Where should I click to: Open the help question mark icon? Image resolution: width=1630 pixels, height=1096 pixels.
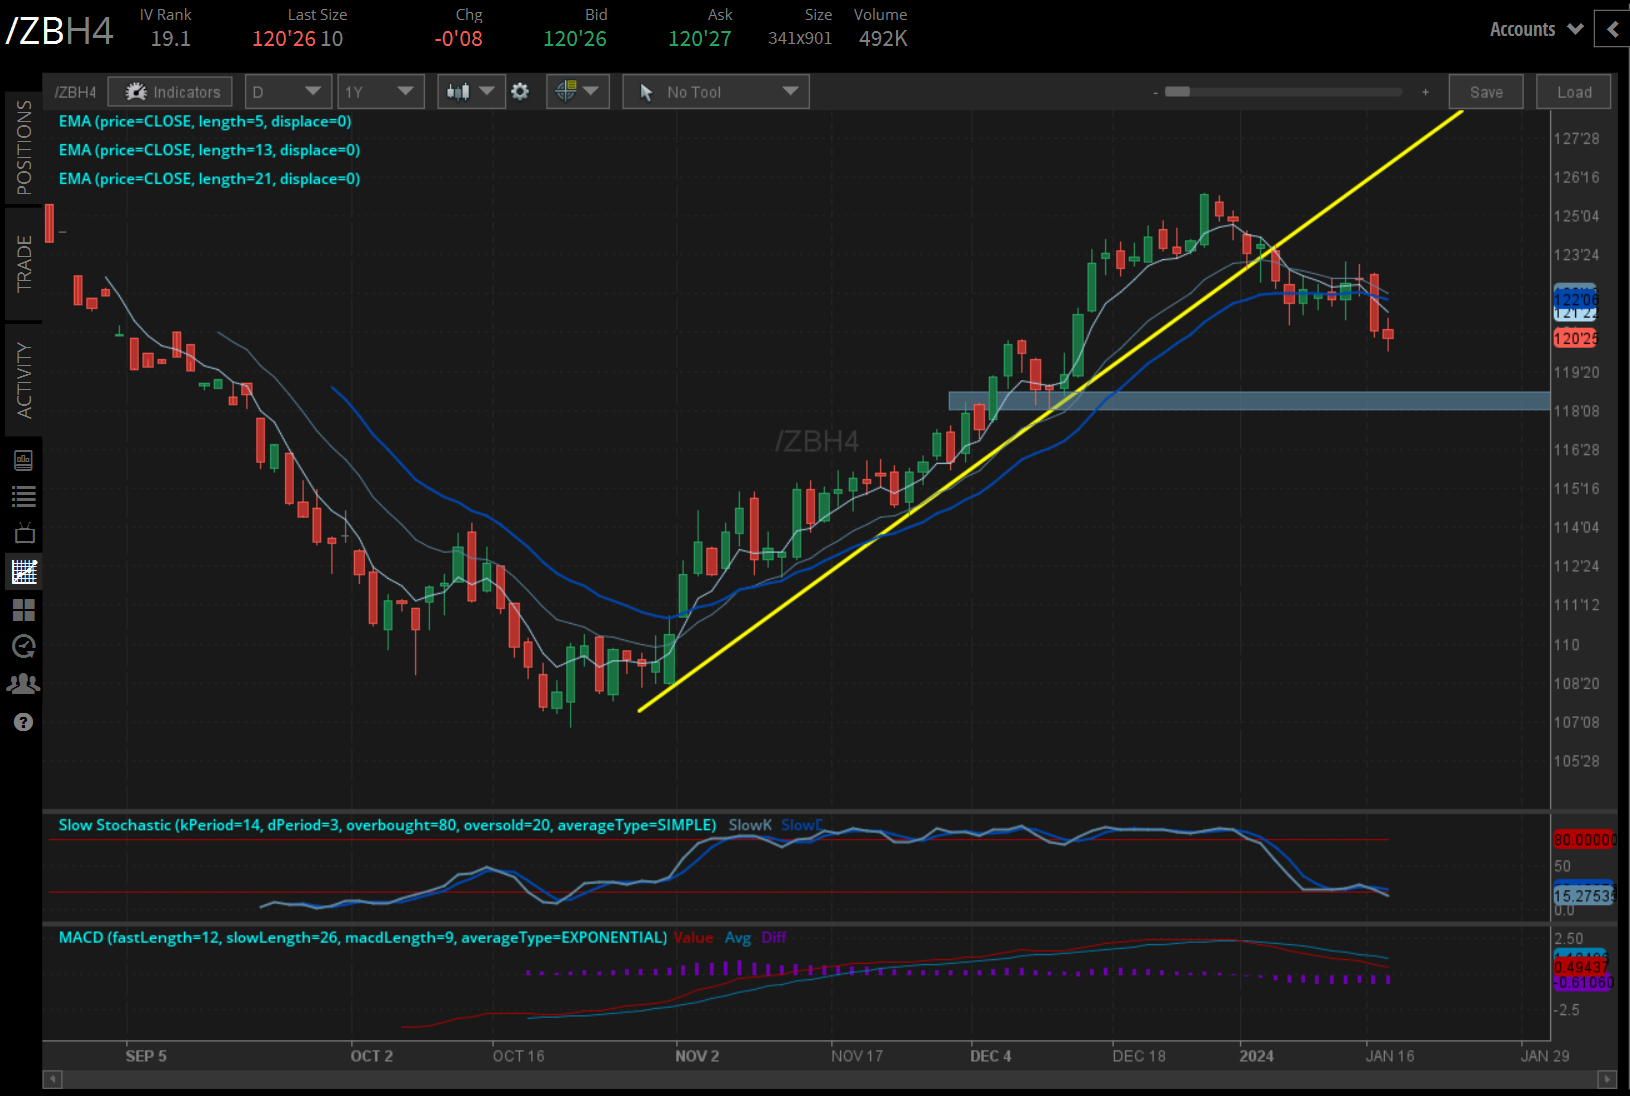pyautogui.click(x=23, y=722)
